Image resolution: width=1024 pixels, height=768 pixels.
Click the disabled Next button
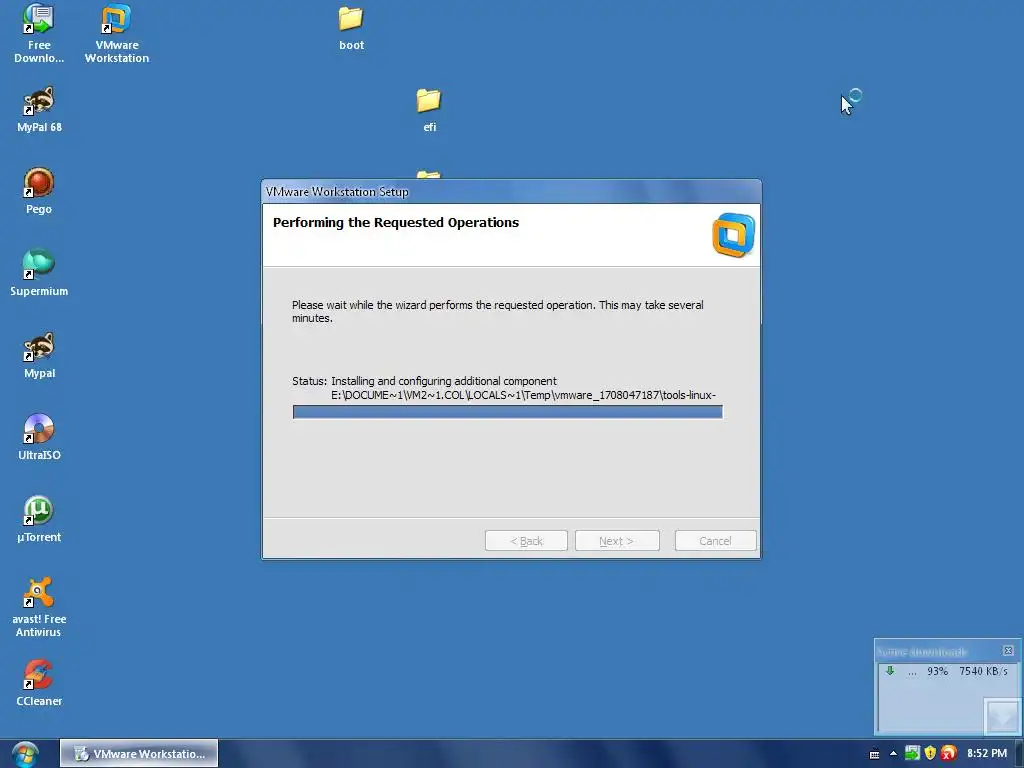(617, 541)
